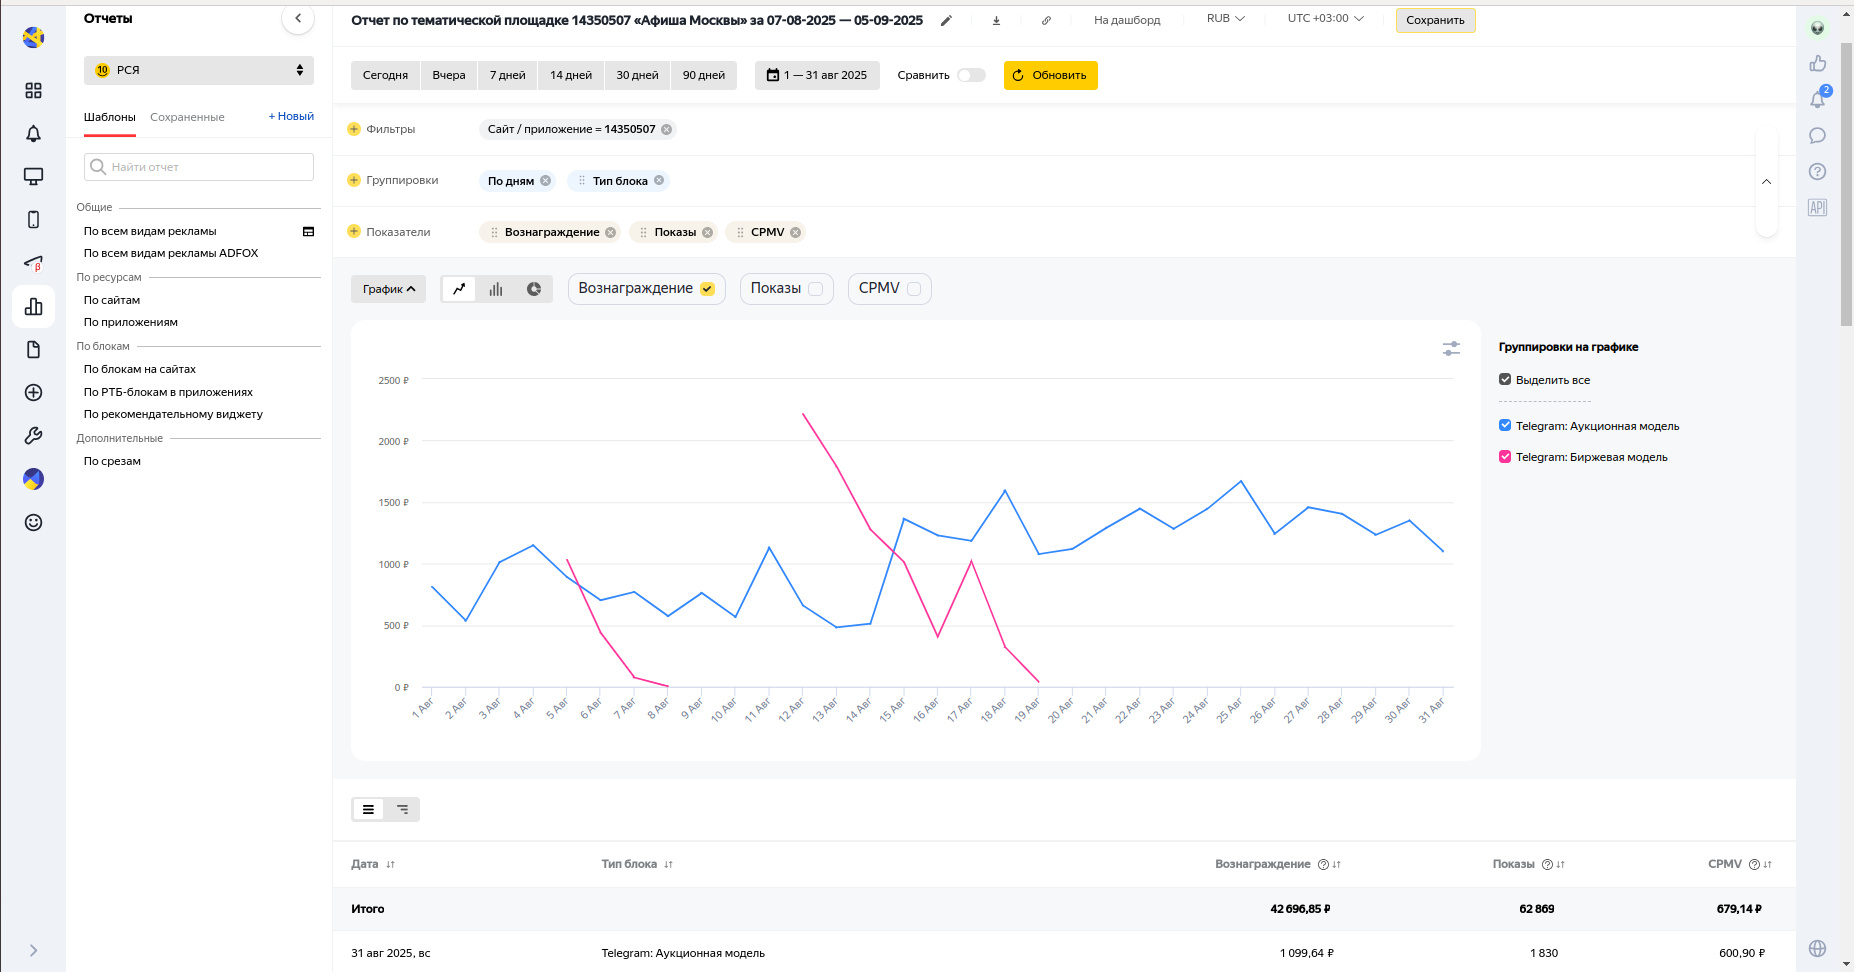The height and width of the screenshot is (972, 1854).
Task: Expand the РСЯ product selector
Action: (199, 70)
